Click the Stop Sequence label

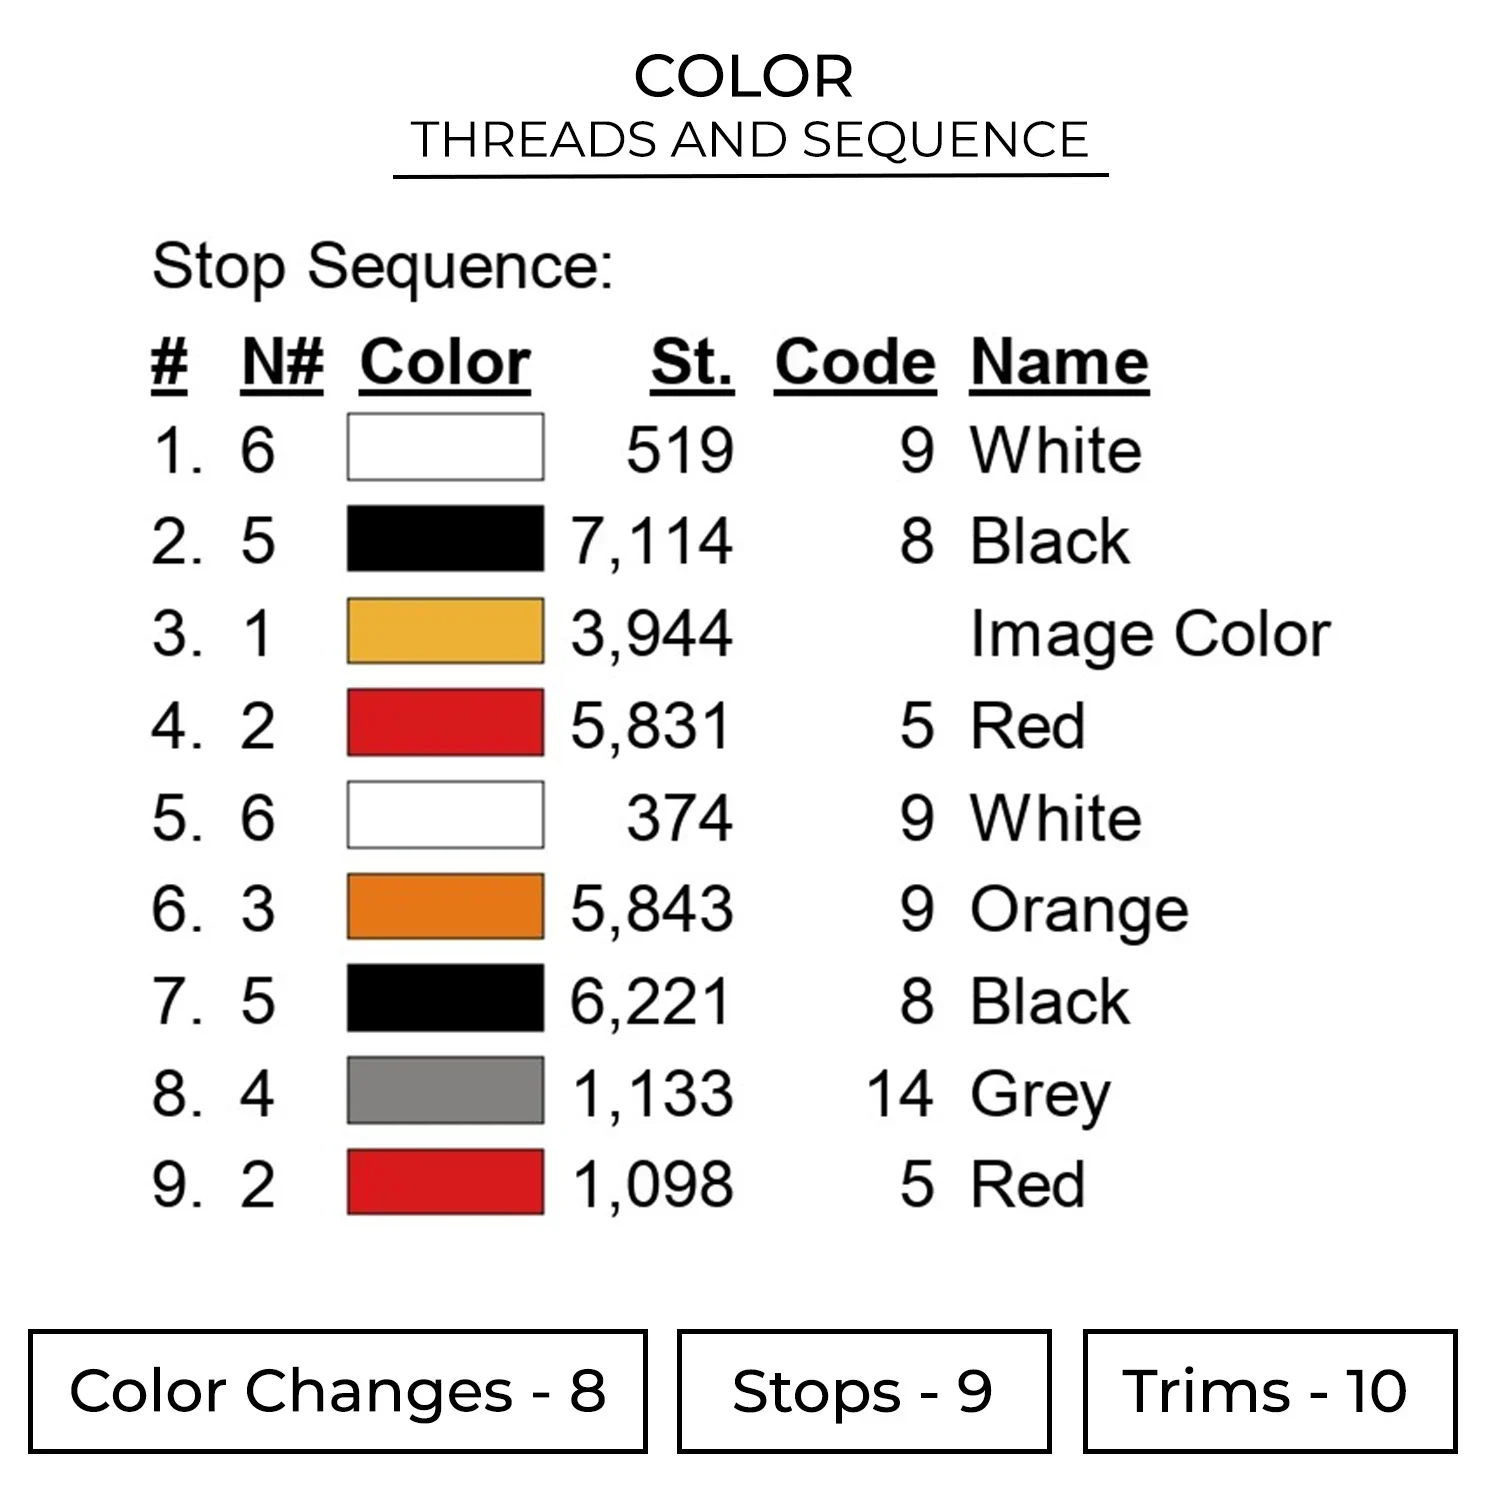(x=382, y=267)
